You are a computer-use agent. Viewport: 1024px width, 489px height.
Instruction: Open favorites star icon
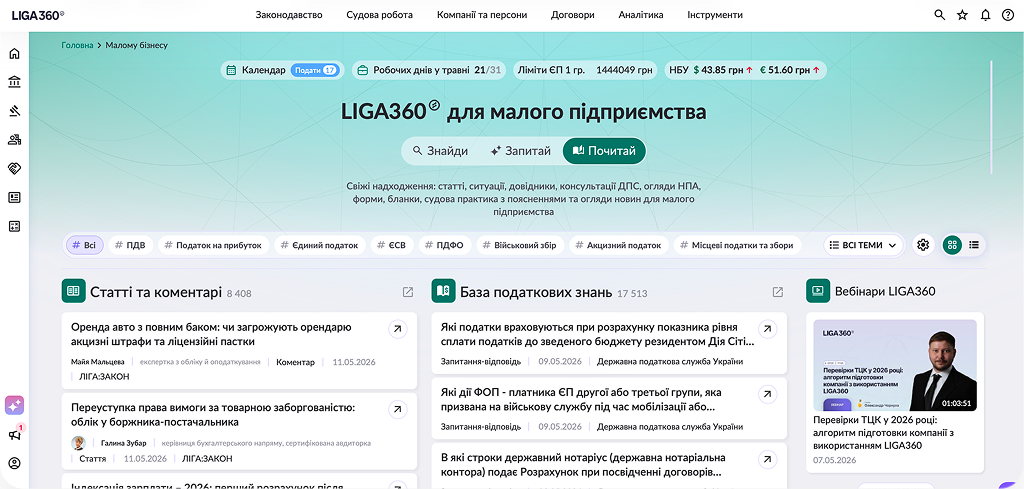pos(963,15)
